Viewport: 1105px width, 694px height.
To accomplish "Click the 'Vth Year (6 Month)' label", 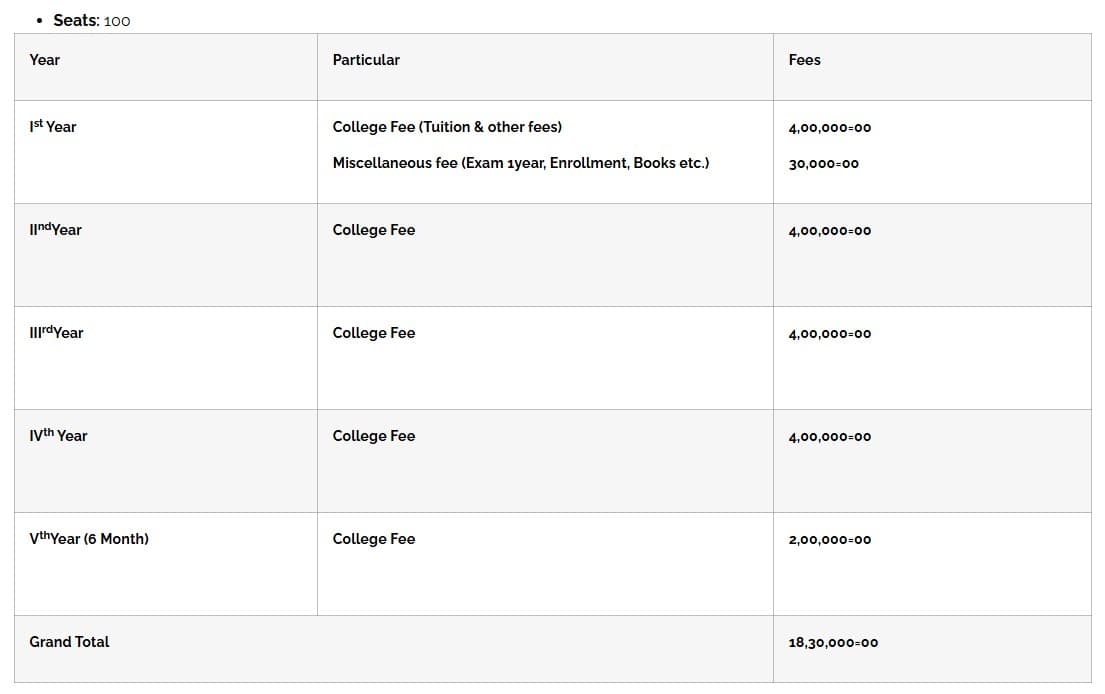I will click(89, 539).
